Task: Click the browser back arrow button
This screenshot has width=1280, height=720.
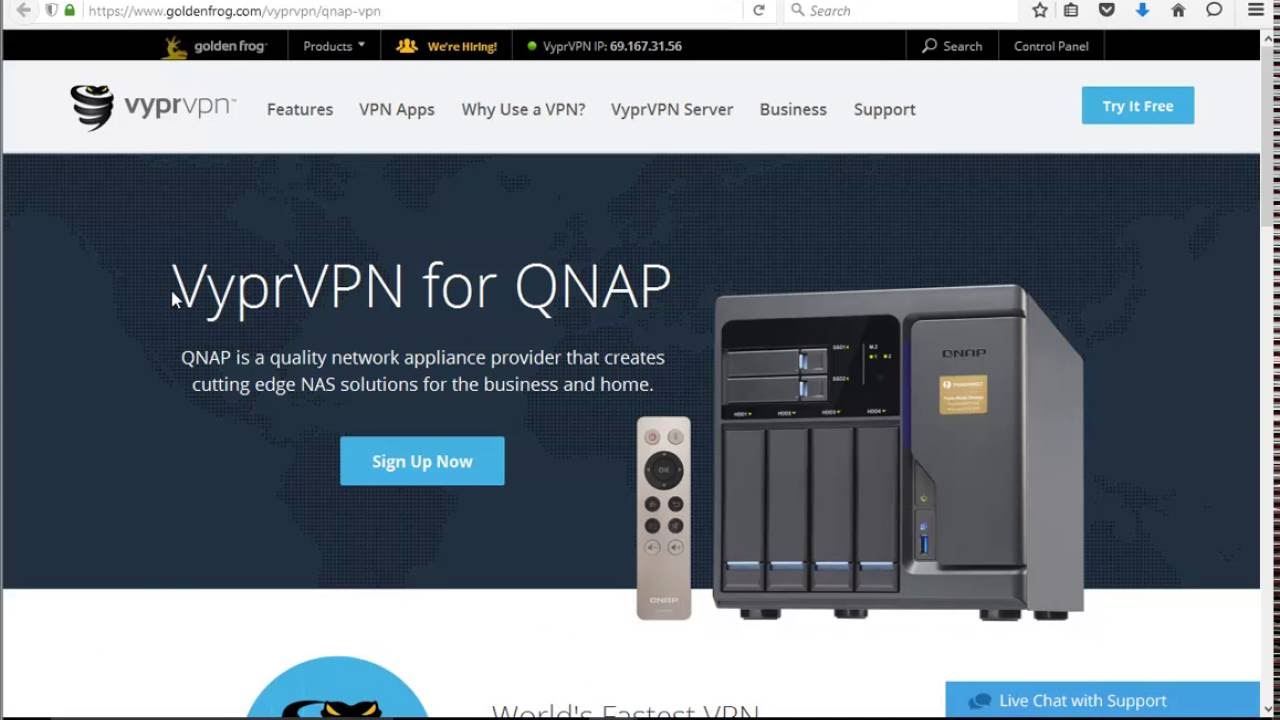Action: tap(23, 10)
